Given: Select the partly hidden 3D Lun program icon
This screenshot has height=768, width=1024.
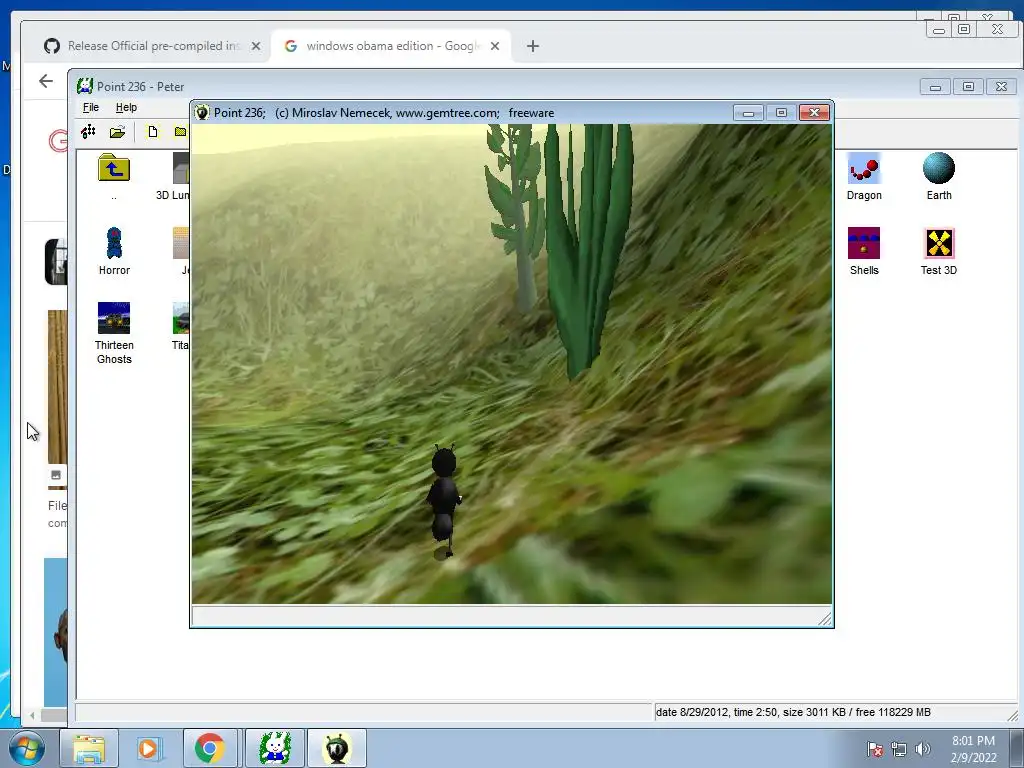Looking at the screenshot, I should pos(181,168).
